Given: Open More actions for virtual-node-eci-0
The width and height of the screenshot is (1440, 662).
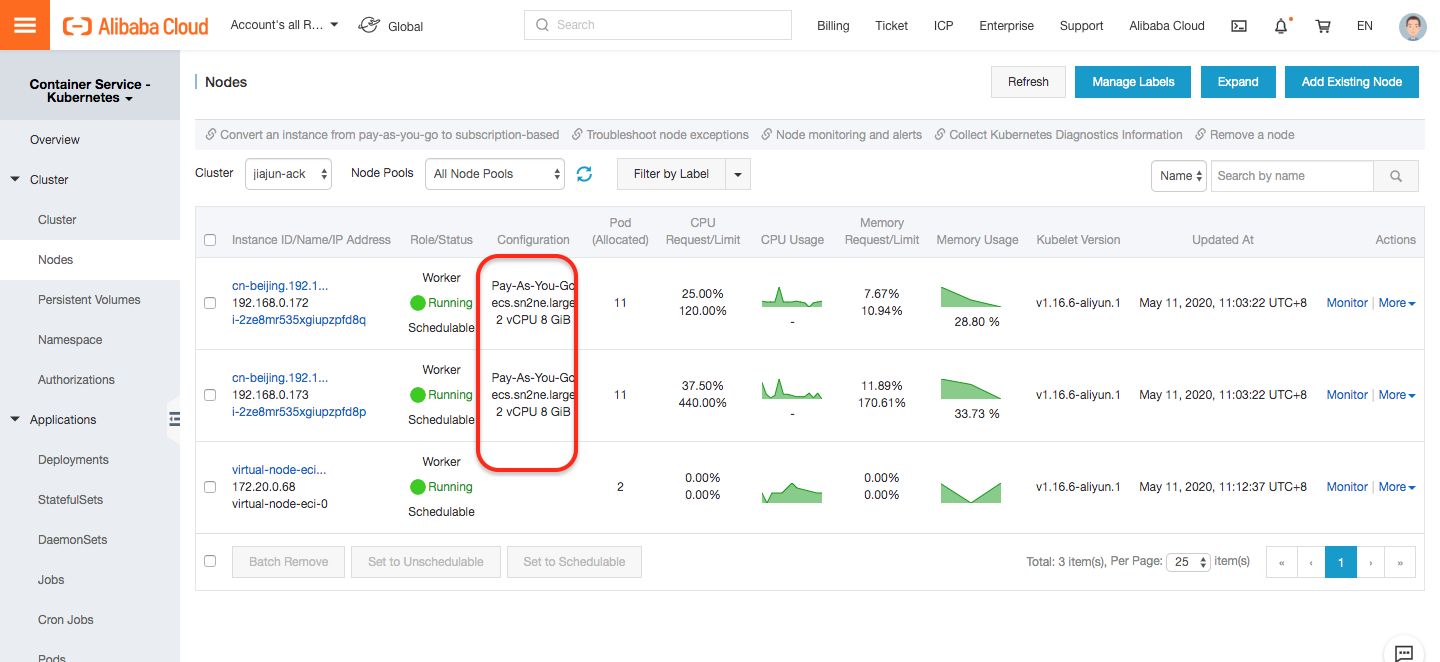Looking at the screenshot, I should click(1397, 487).
